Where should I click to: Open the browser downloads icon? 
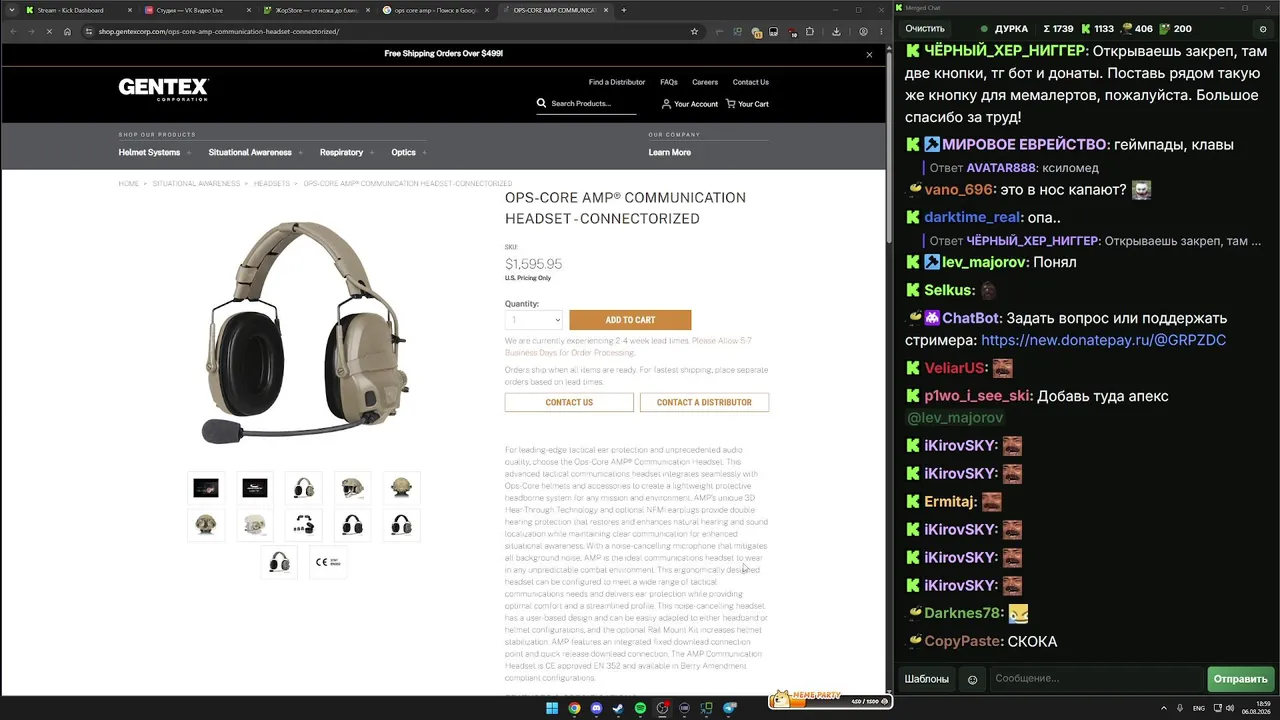(836, 31)
